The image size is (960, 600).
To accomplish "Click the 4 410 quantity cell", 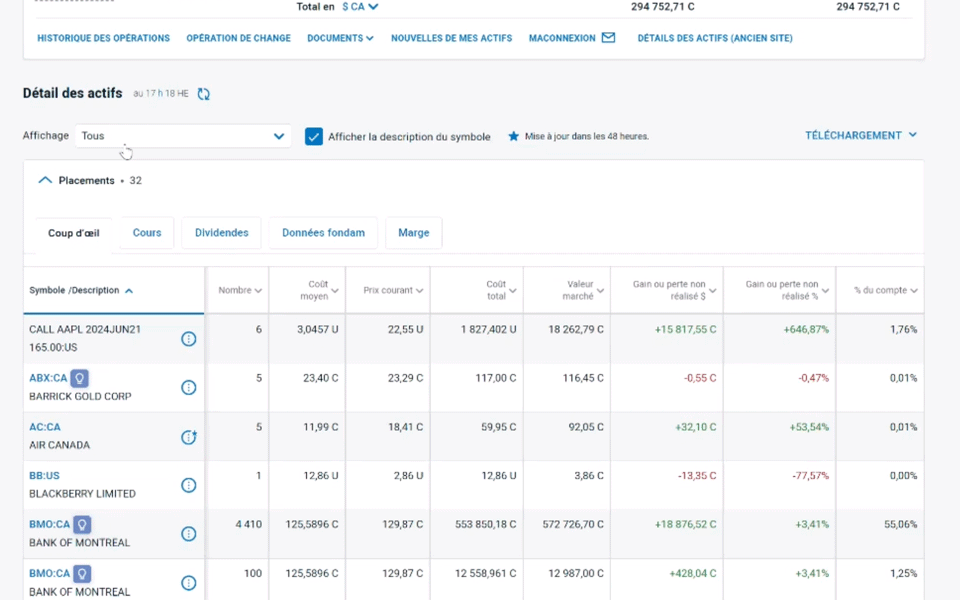I will pyautogui.click(x=248, y=525).
